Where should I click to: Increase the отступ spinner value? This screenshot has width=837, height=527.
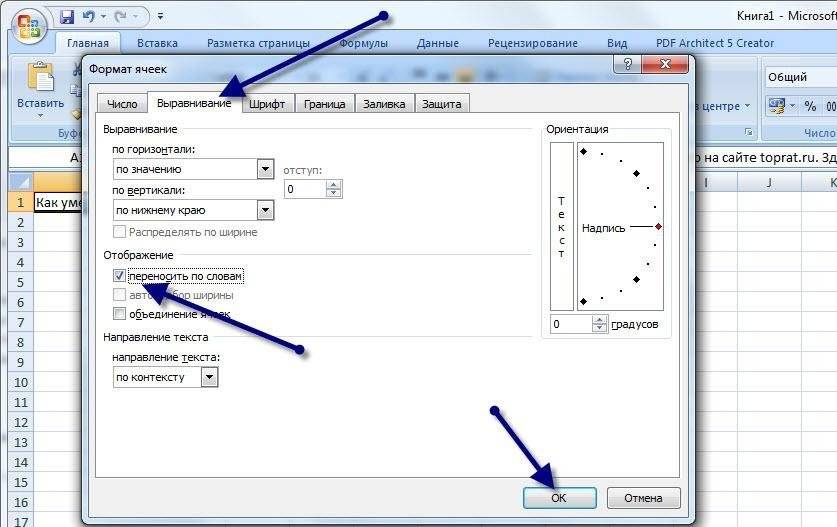[334, 185]
